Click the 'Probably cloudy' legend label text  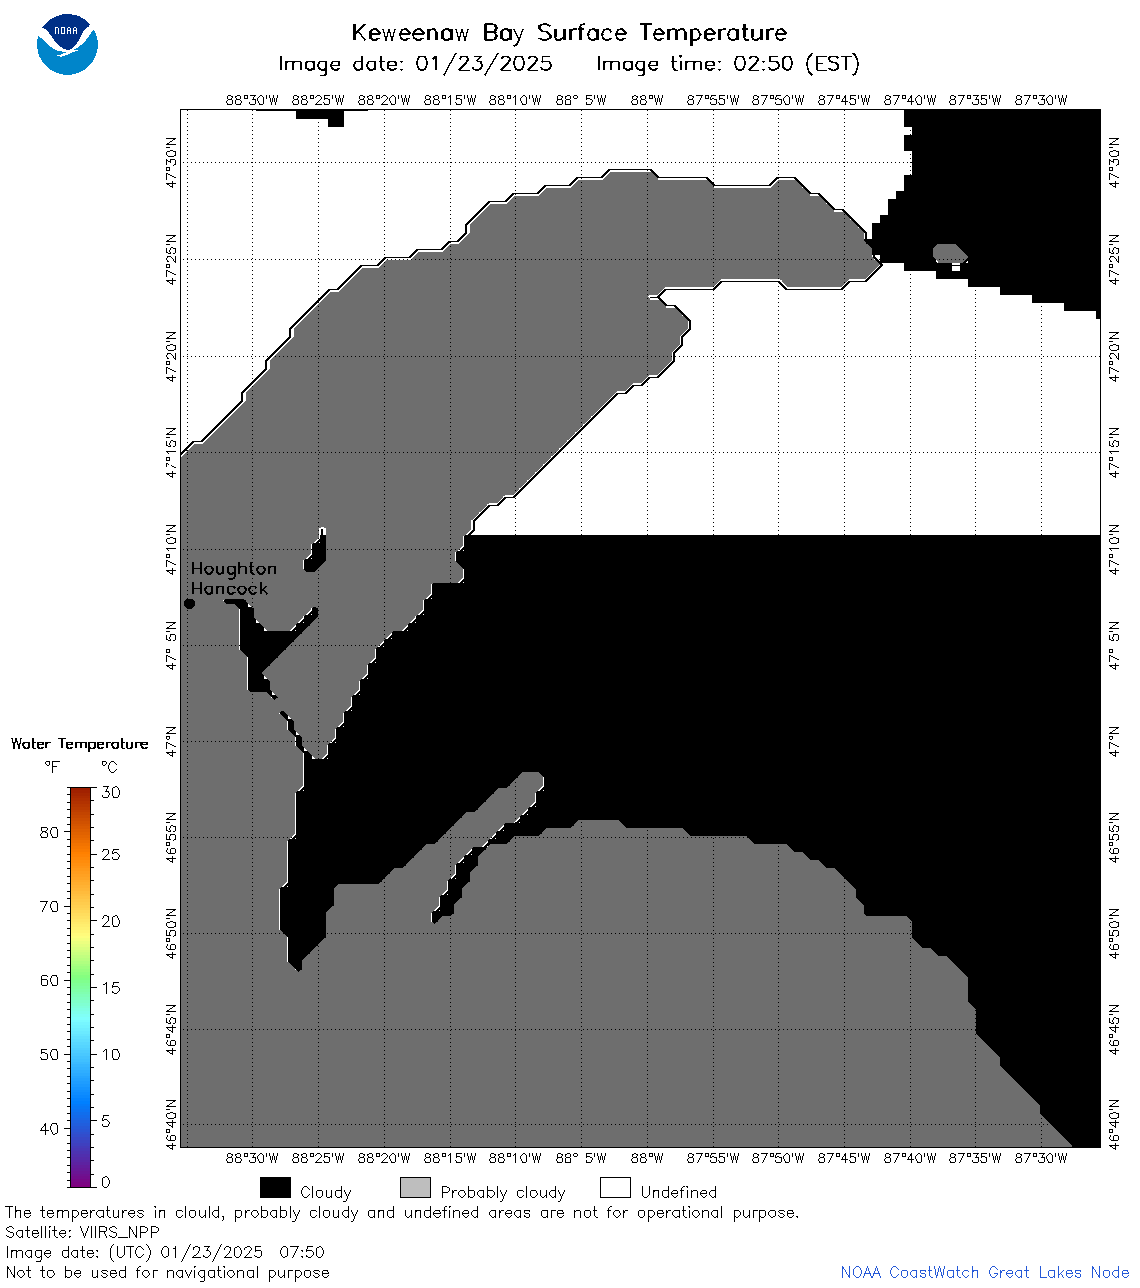[503, 1192]
